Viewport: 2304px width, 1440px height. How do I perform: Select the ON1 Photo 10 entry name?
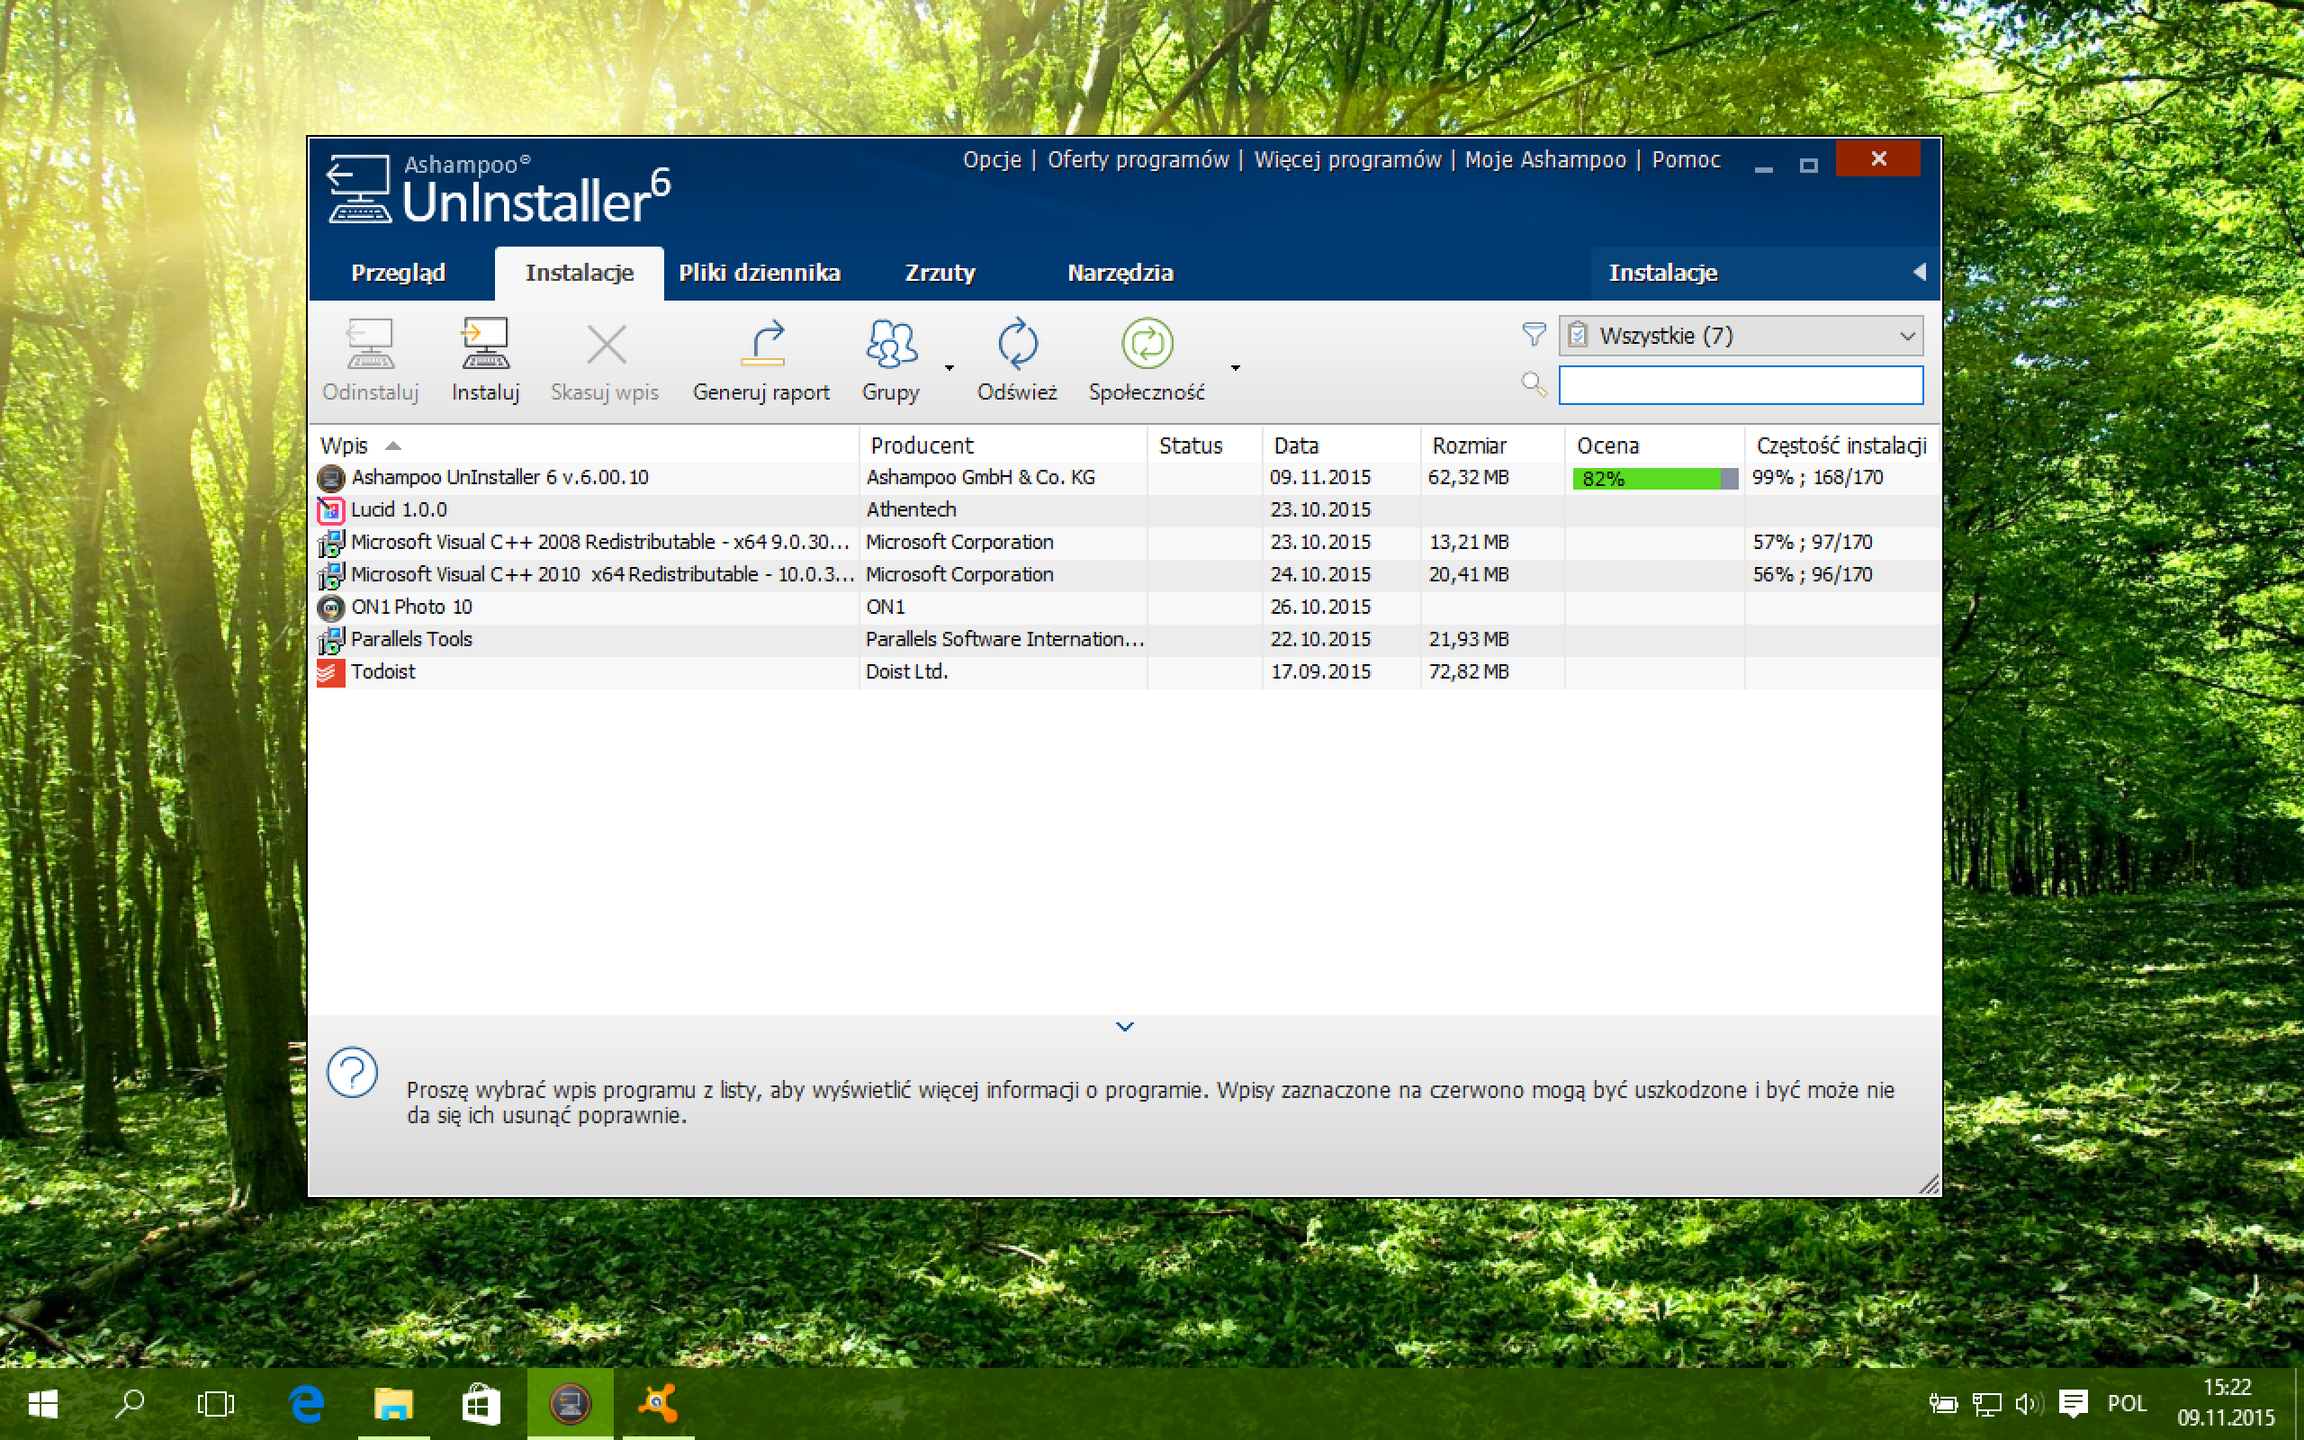(411, 607)
